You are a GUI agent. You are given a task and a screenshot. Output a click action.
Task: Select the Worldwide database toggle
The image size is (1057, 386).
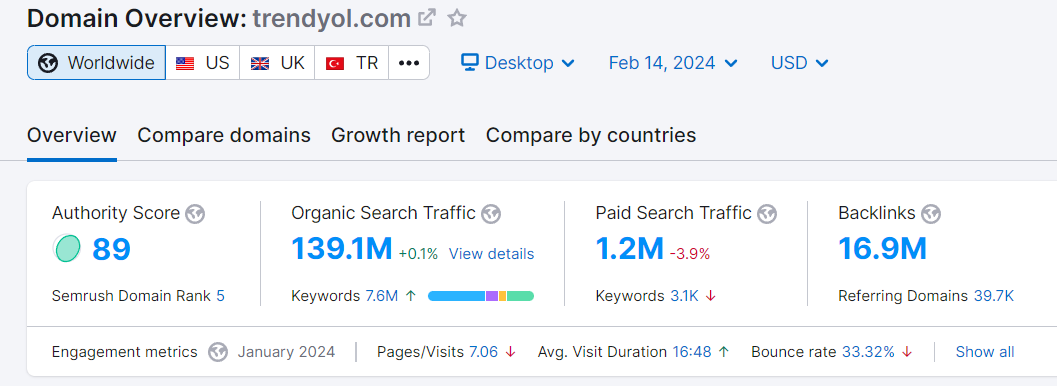[x=96, y=63]
